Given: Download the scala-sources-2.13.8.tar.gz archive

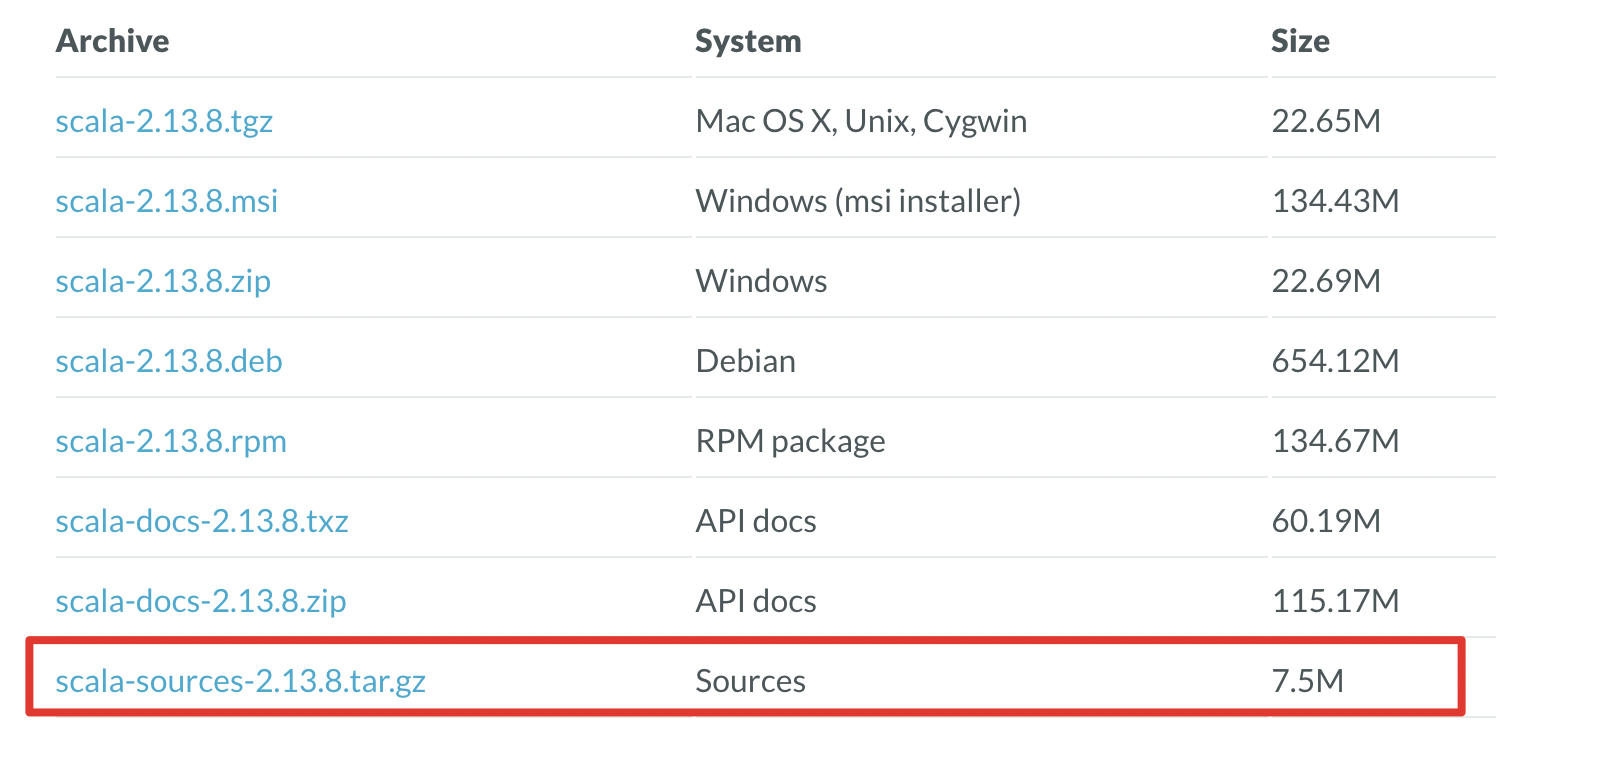Looking at the screenshot, I should coord(240,681).
